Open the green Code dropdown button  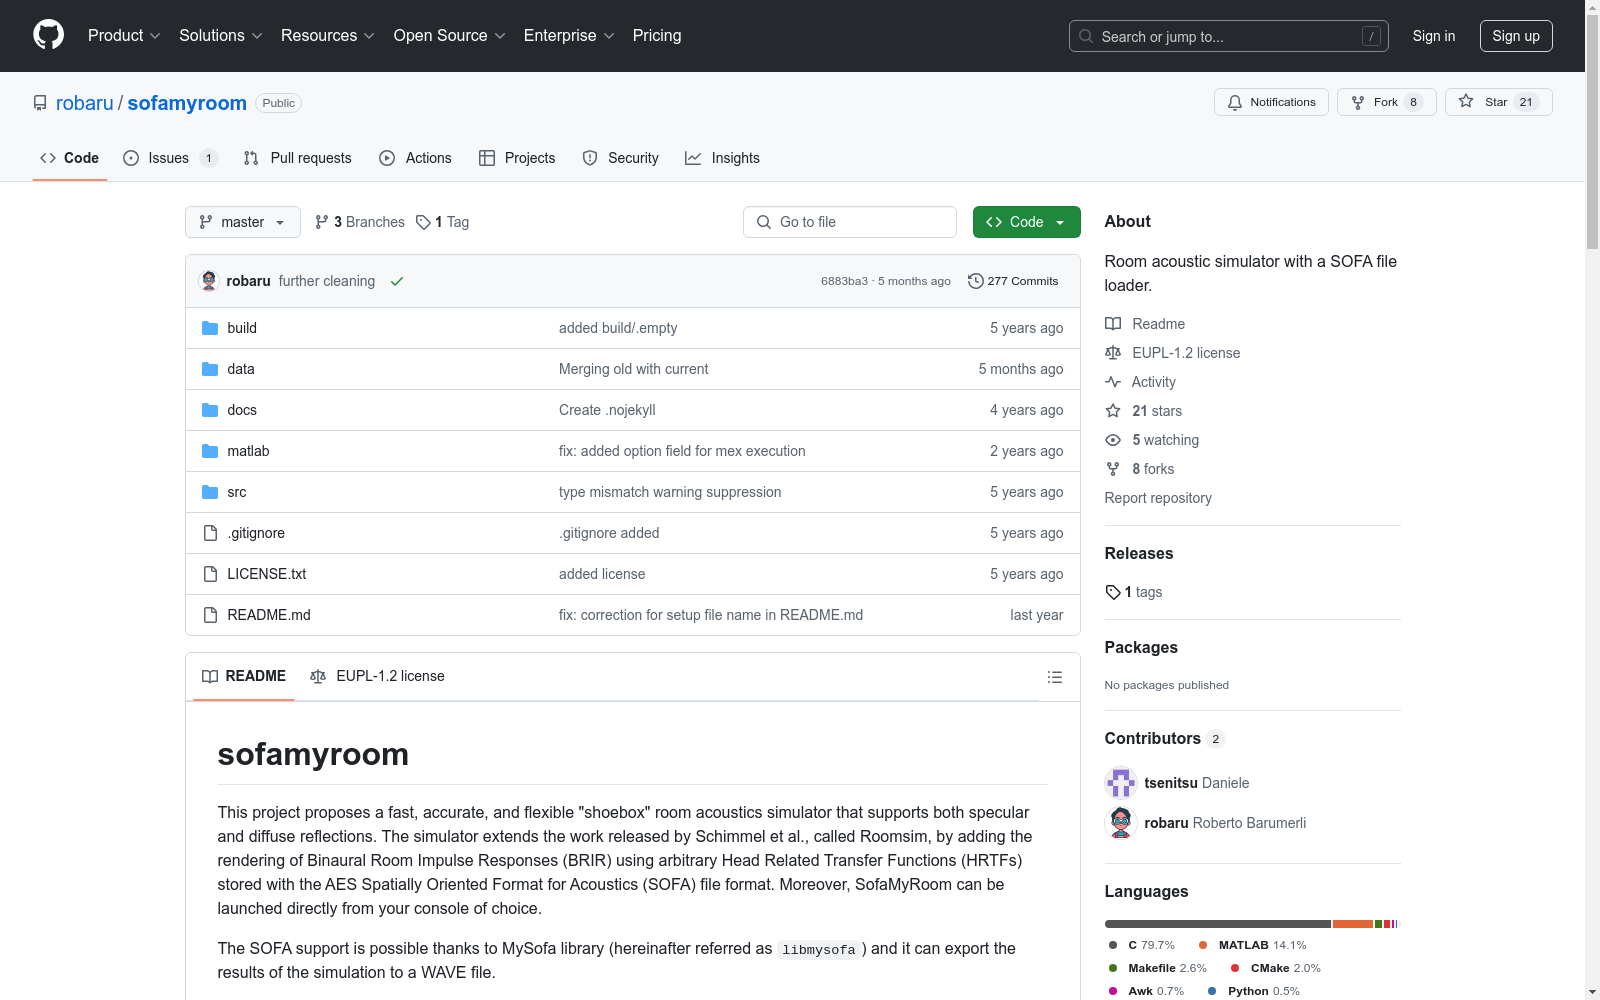(x=1026, y=222)
